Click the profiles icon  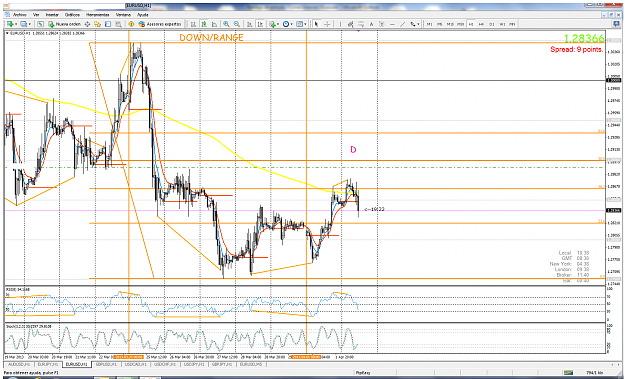pos(24,24)
